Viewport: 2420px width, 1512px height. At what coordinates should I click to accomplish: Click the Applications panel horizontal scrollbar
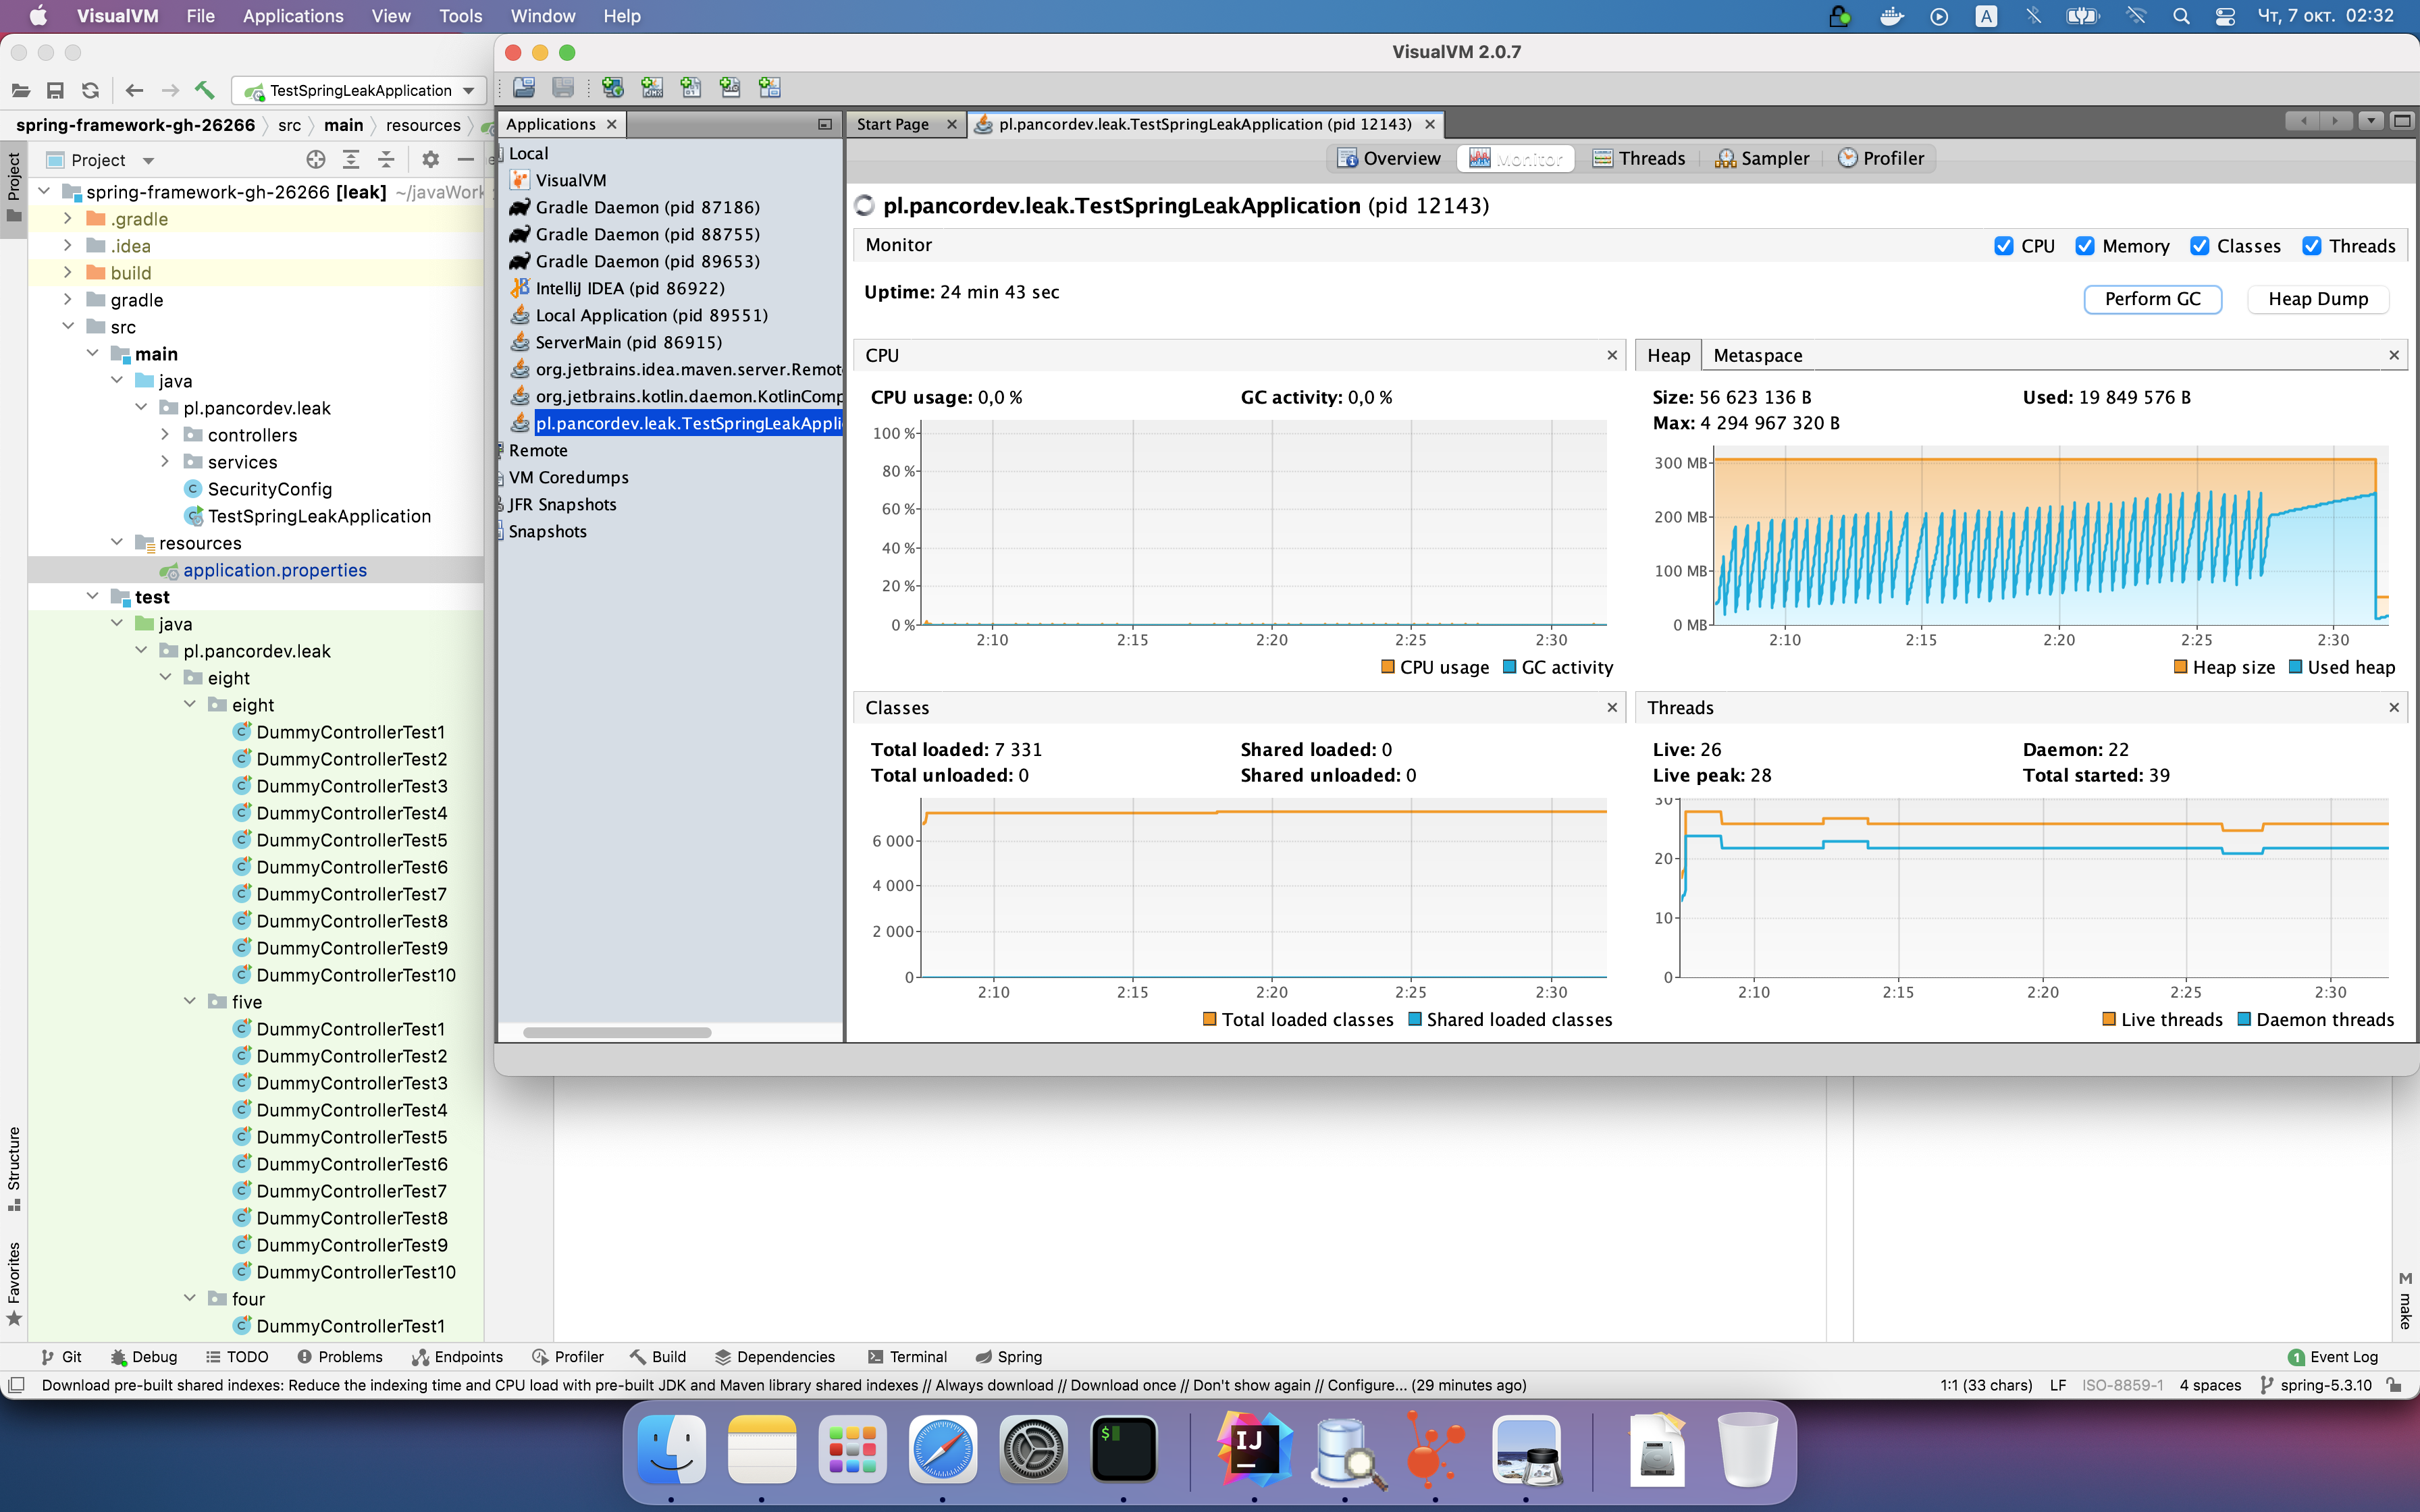click(617, 1033)
